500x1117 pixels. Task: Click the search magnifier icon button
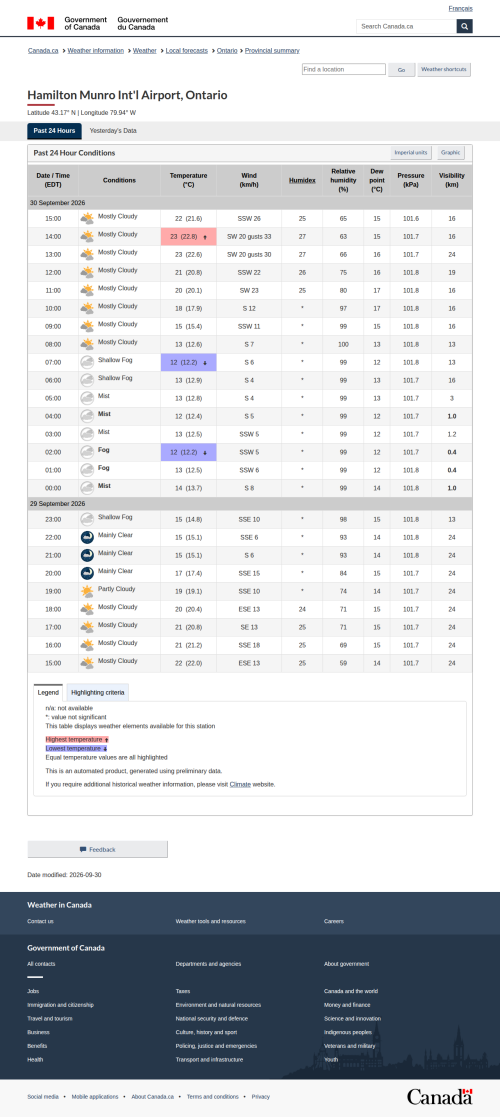tap(464, 26)
